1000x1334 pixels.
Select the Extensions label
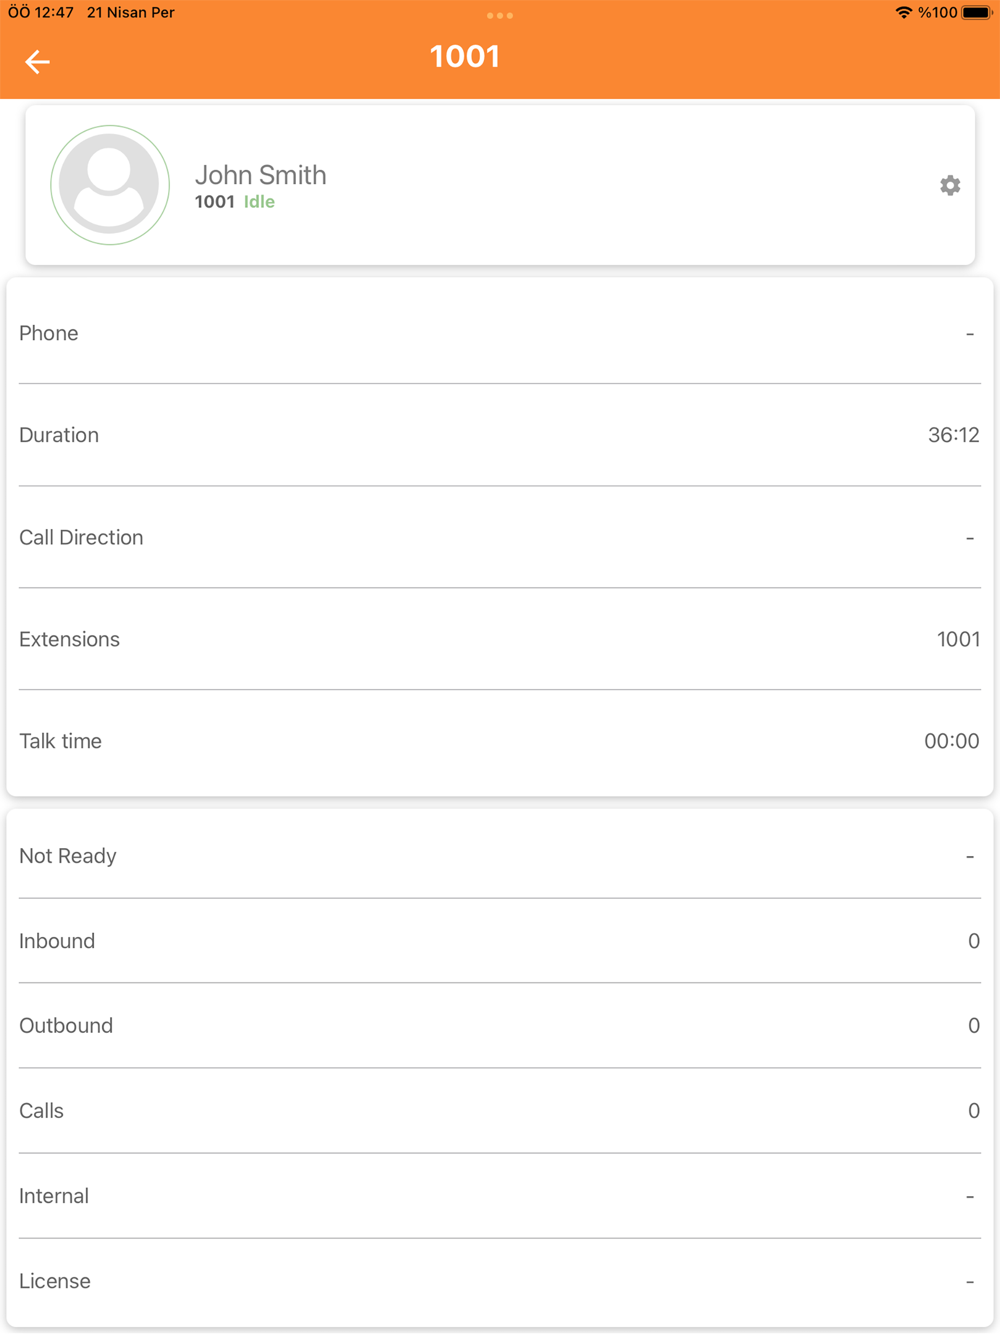(x=69, y=639)
